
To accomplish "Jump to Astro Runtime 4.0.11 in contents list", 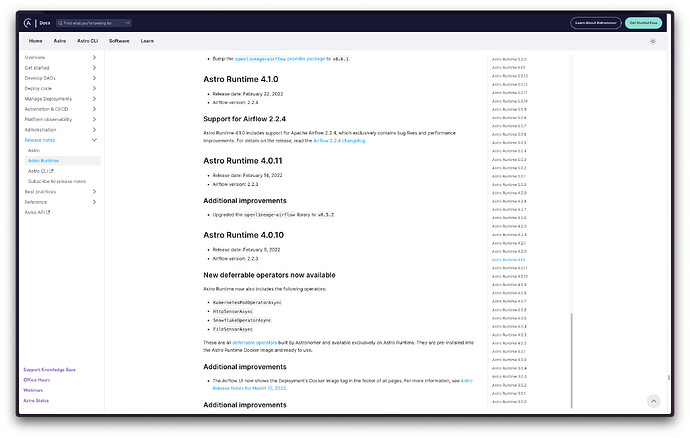I will click(x=510, y=268).
